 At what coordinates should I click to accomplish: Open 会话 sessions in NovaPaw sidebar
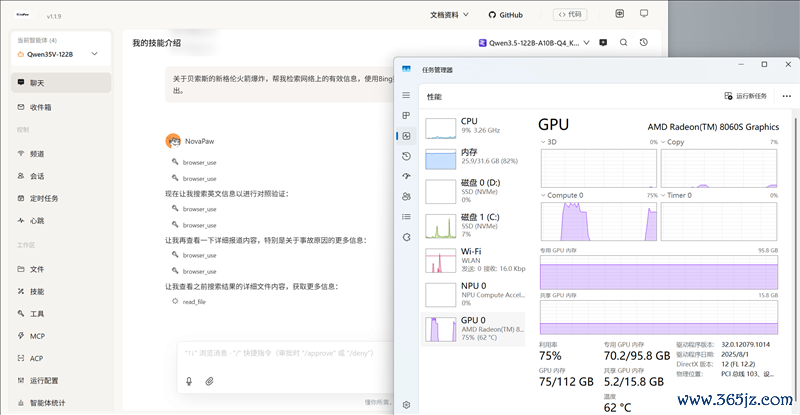click(61, 176)
